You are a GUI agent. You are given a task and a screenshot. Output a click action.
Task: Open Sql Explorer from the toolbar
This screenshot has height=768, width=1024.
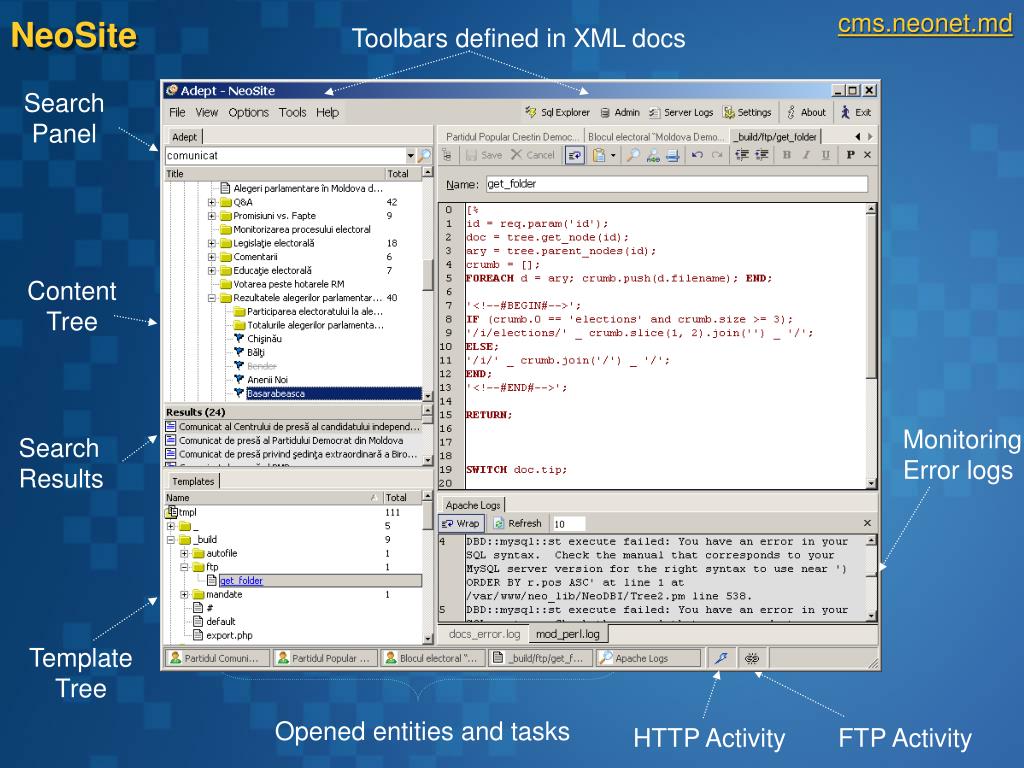point(558,112)
